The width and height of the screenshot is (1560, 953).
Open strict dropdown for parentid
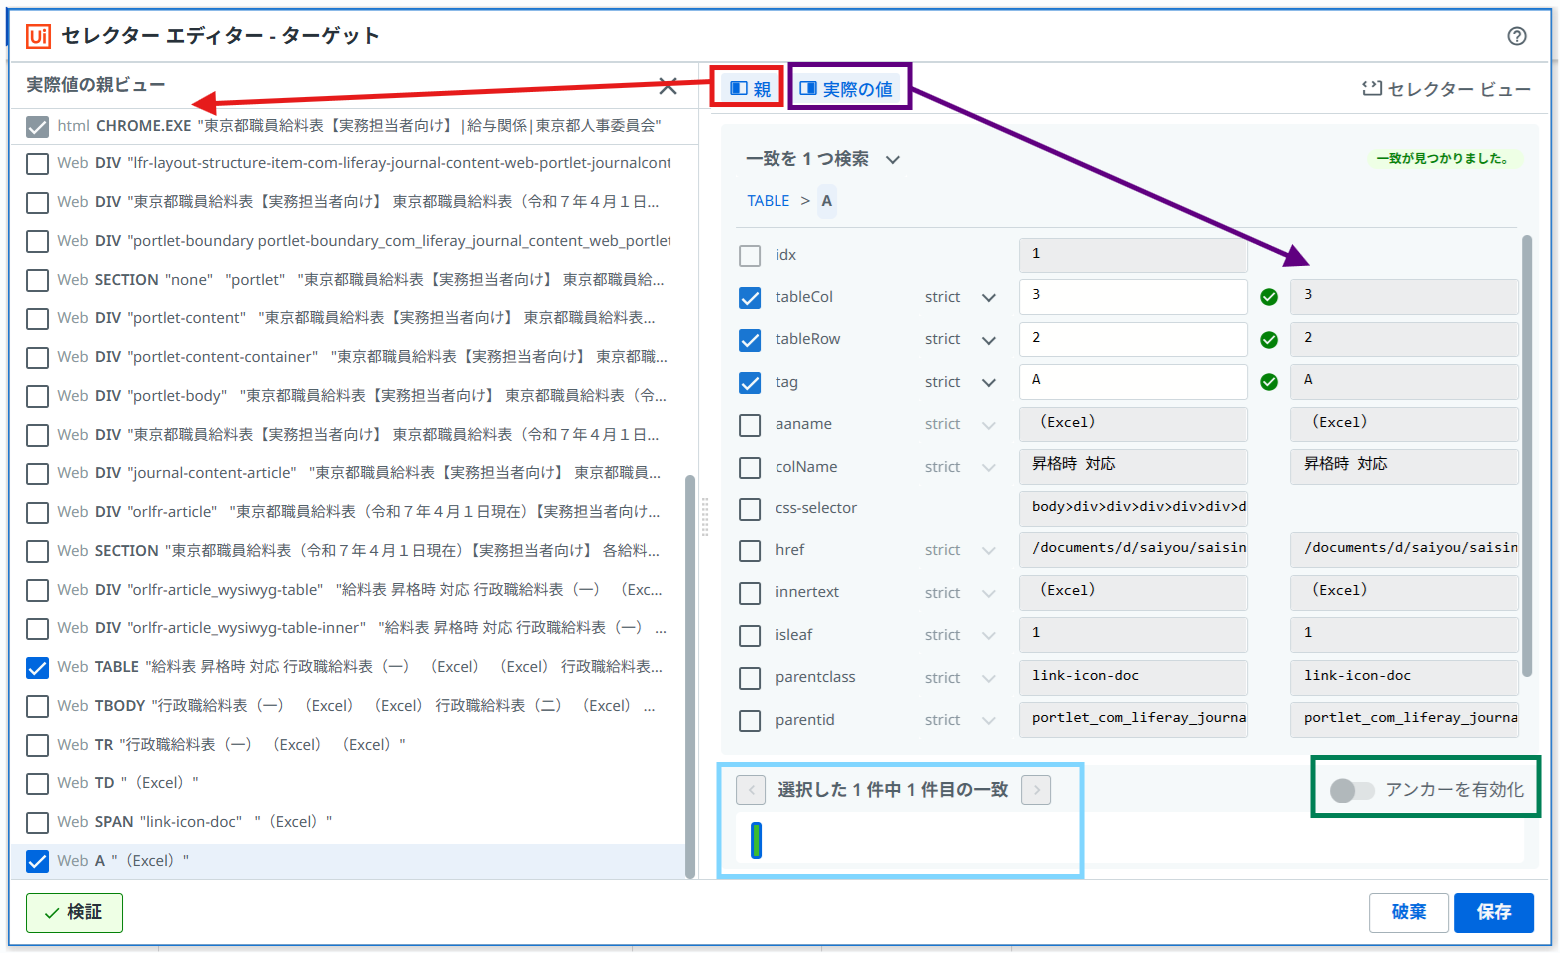click(x=989, y=721)
